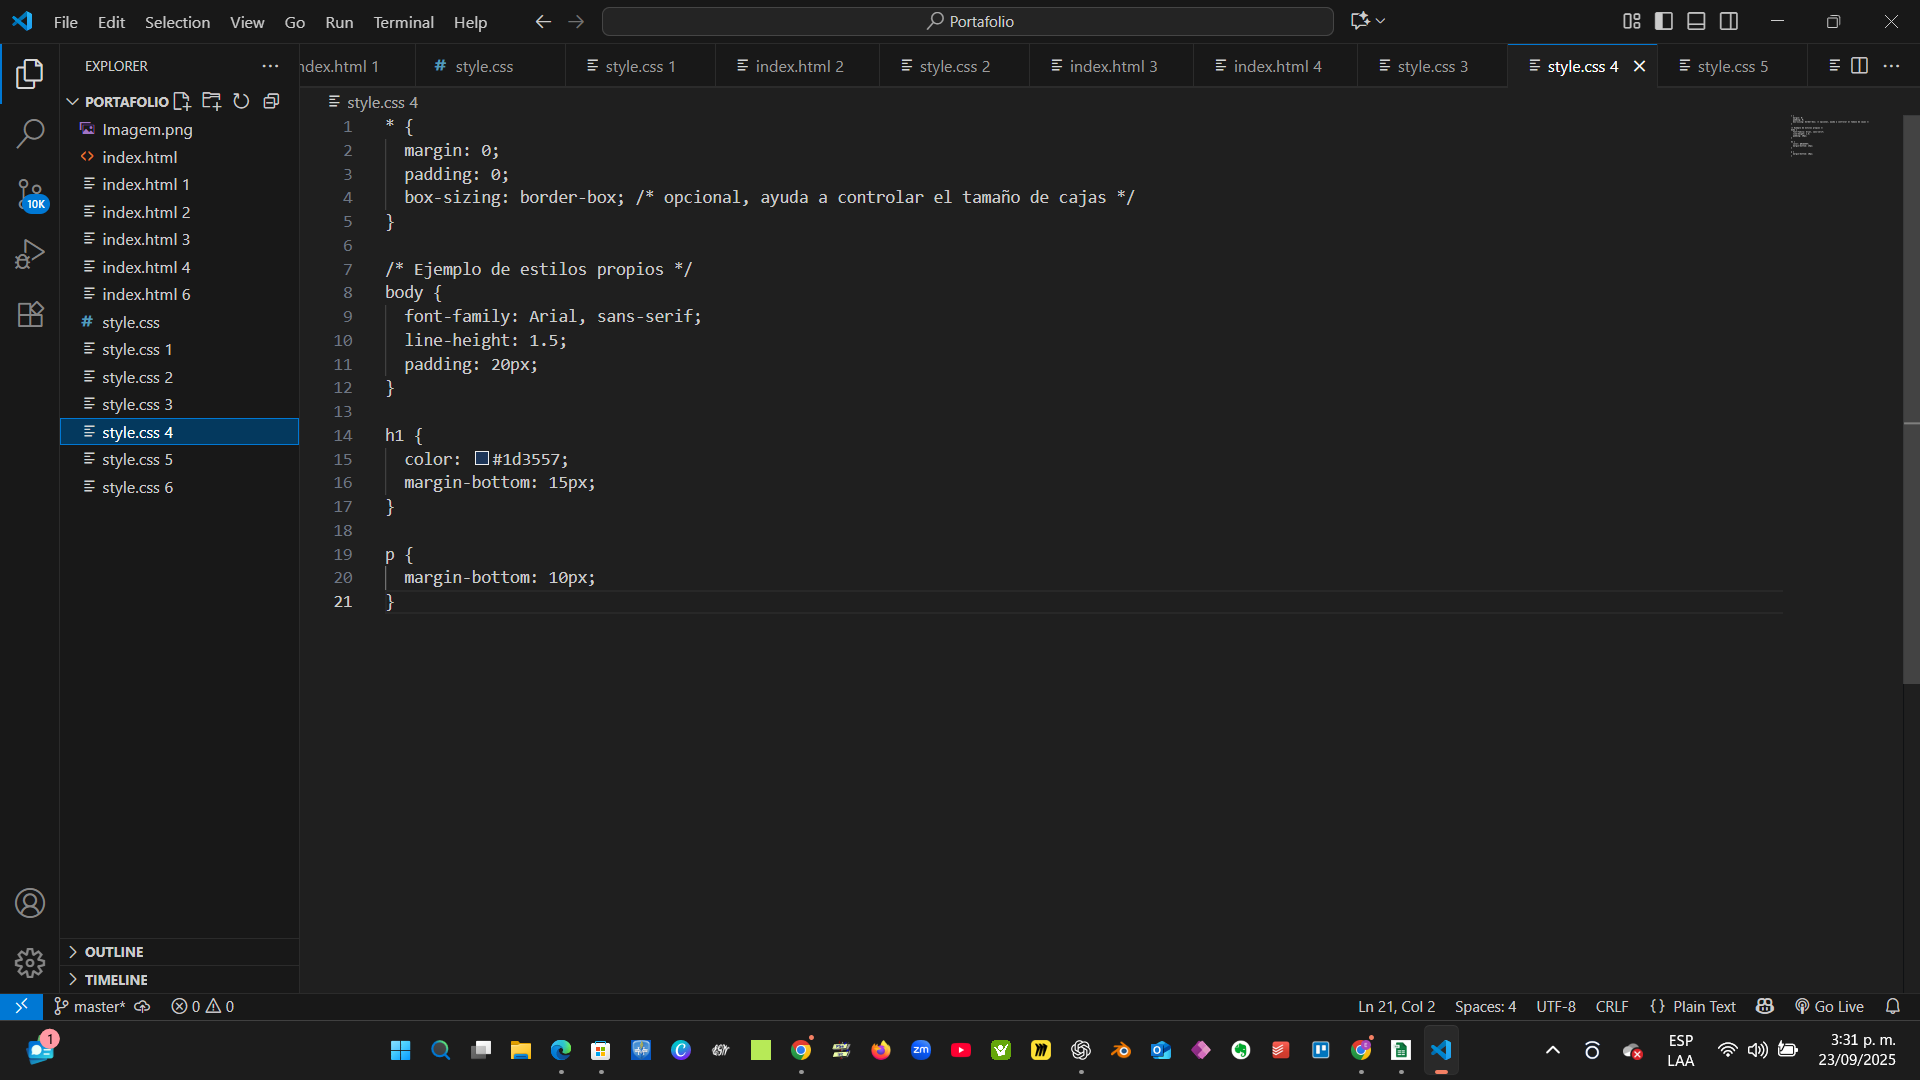Click the code minimap preview
Viewport: 1920px width, 1080px height.
click(1830, 137)
